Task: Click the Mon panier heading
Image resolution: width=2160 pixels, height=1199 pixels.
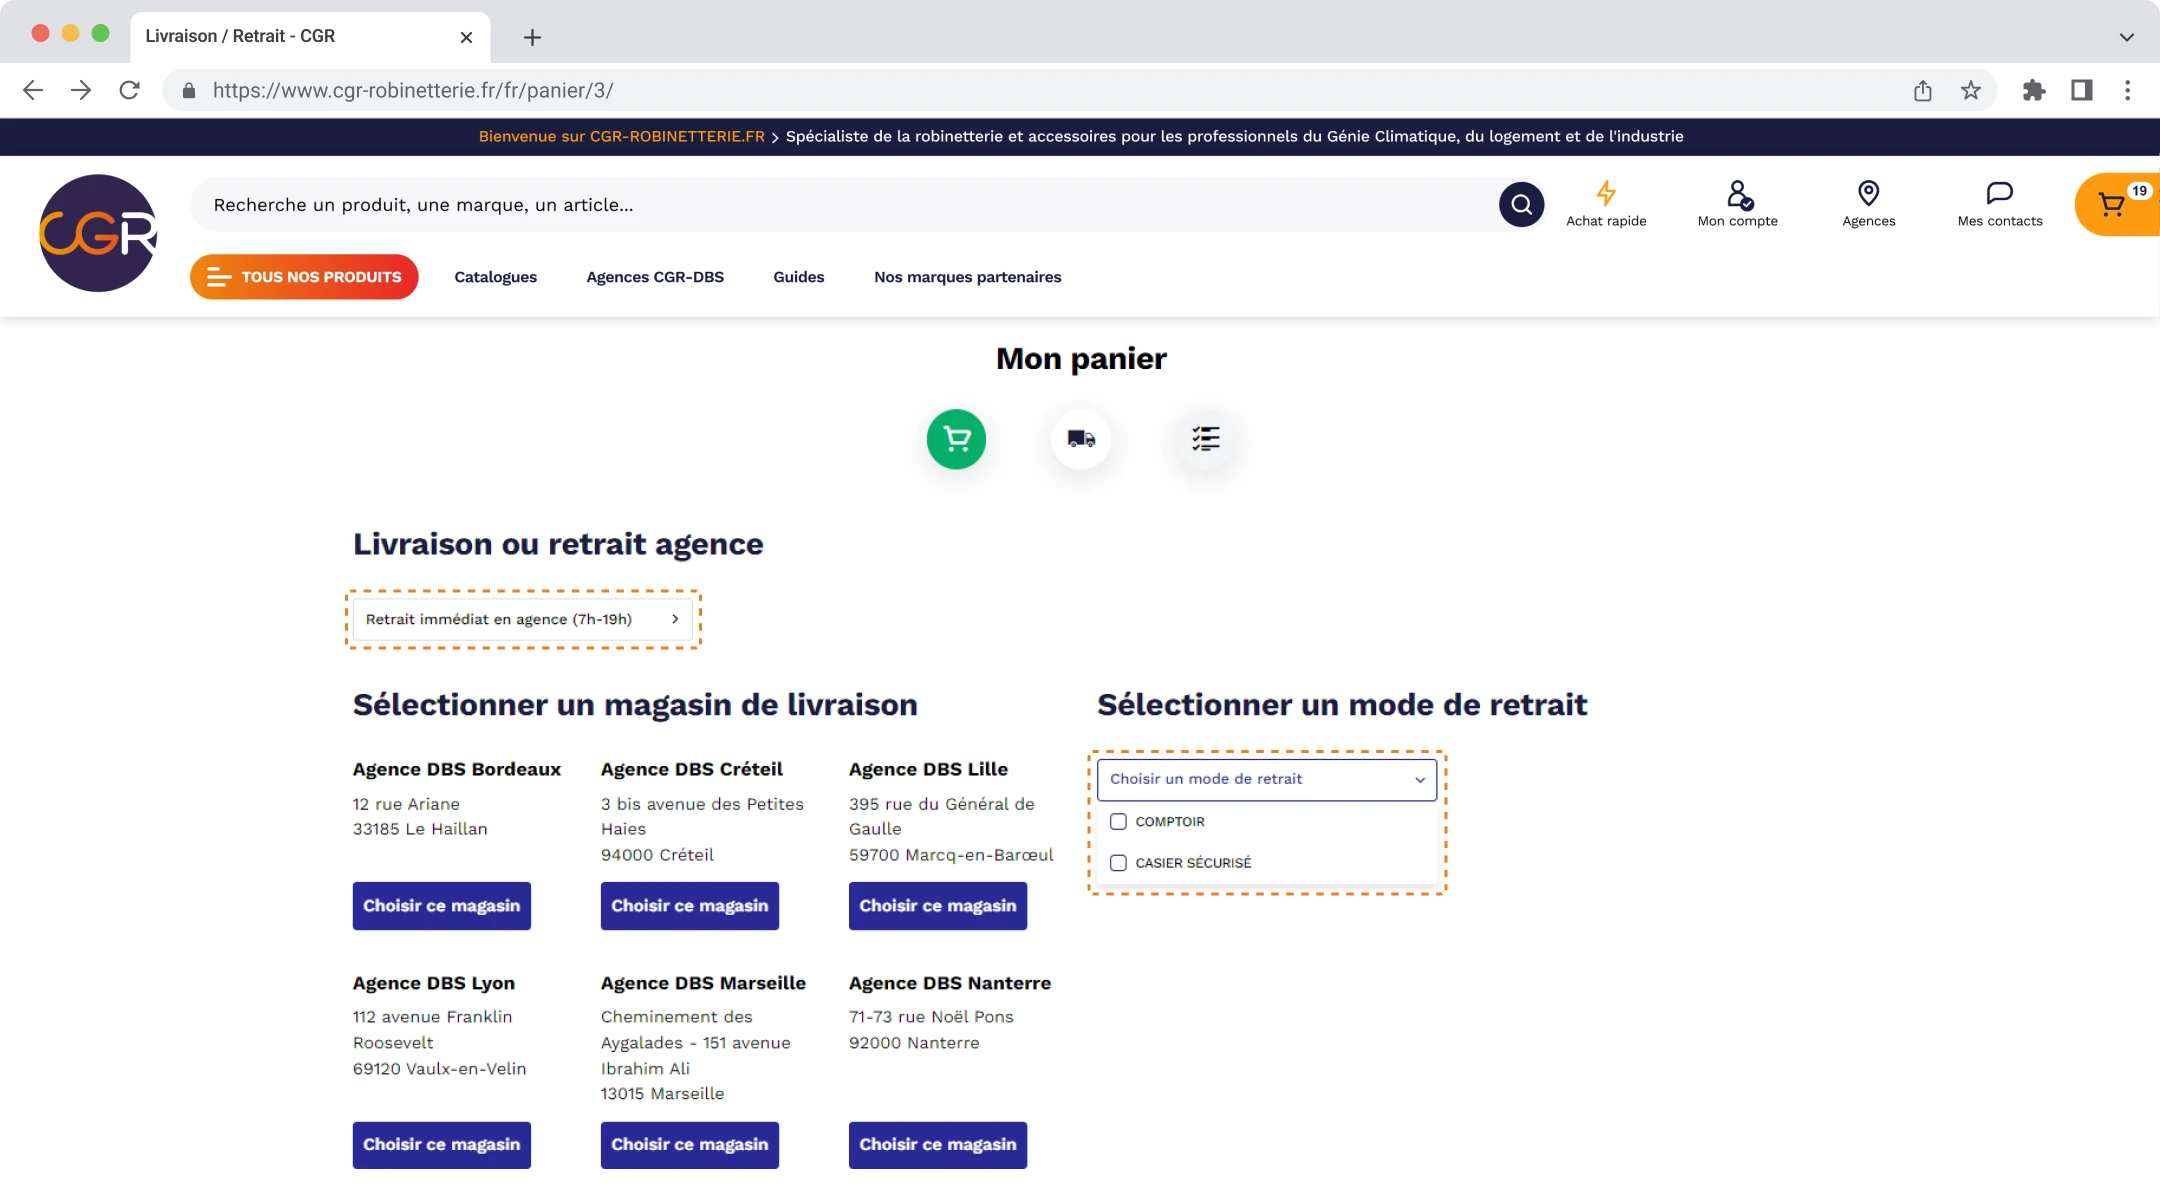Action: click(1081, 359)
